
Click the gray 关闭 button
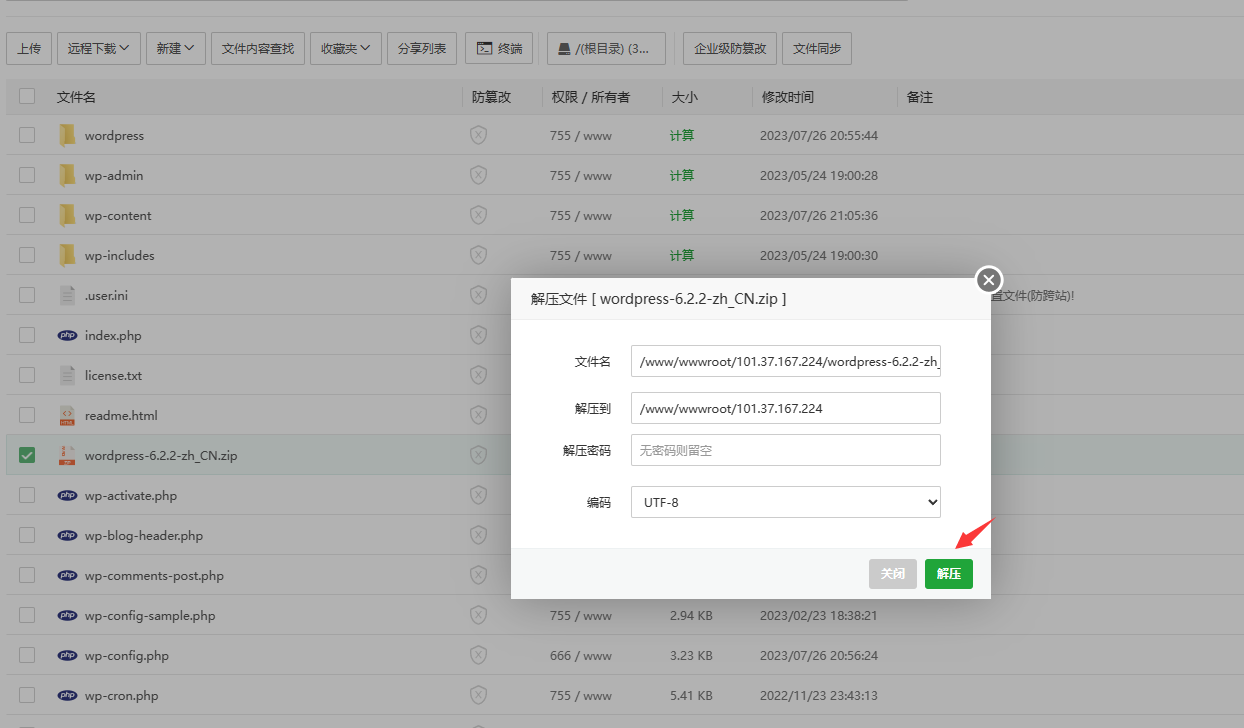click(x=892, y=574)
